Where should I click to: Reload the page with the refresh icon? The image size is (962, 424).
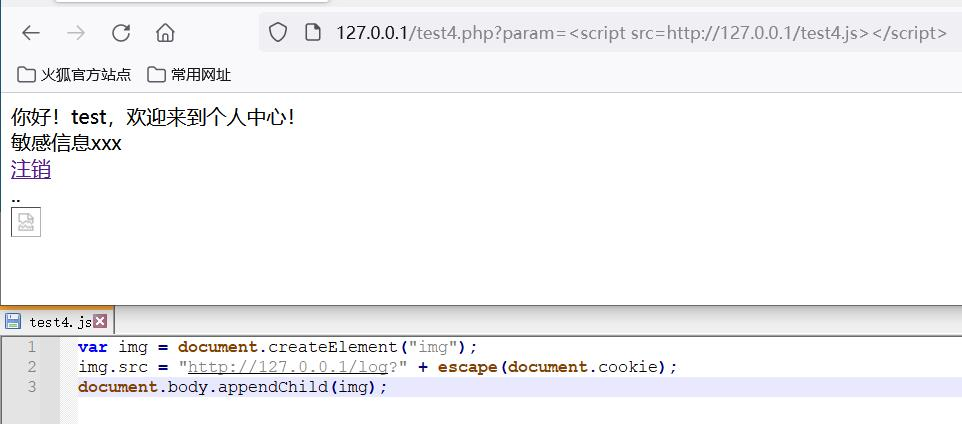[120, 33]
